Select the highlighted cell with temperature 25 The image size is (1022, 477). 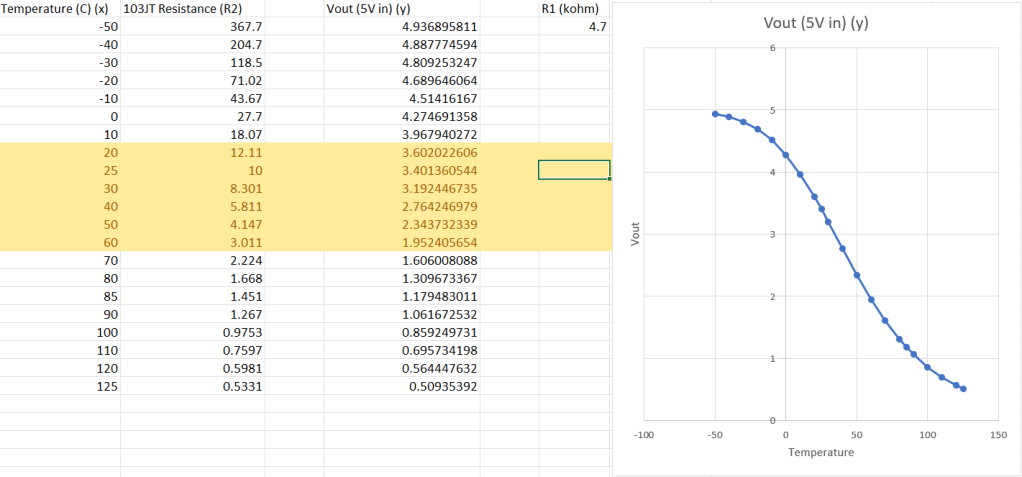(x=60, y=170)
